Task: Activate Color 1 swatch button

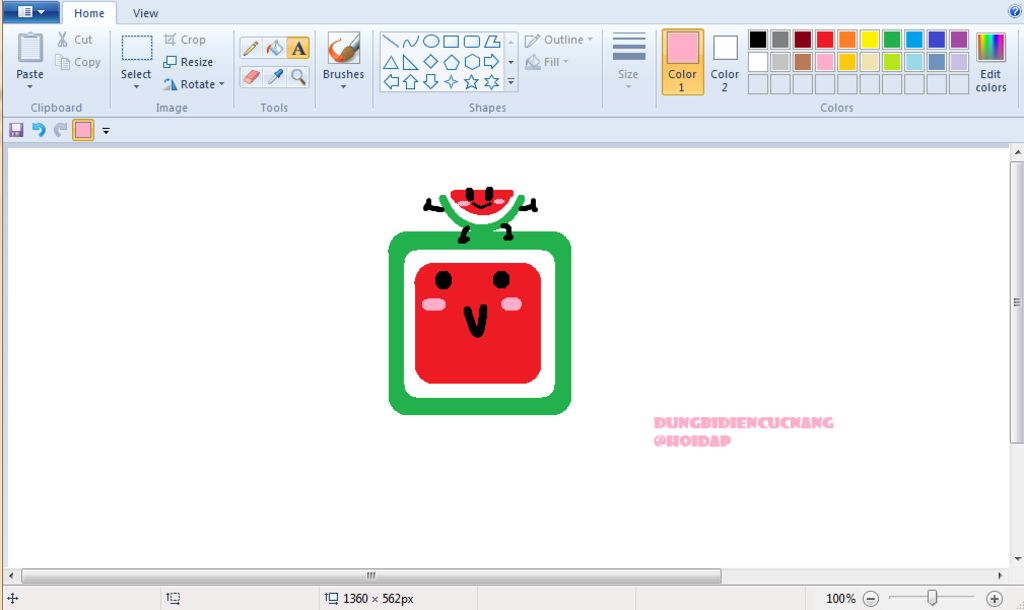Action: click(x=682, y=62)
